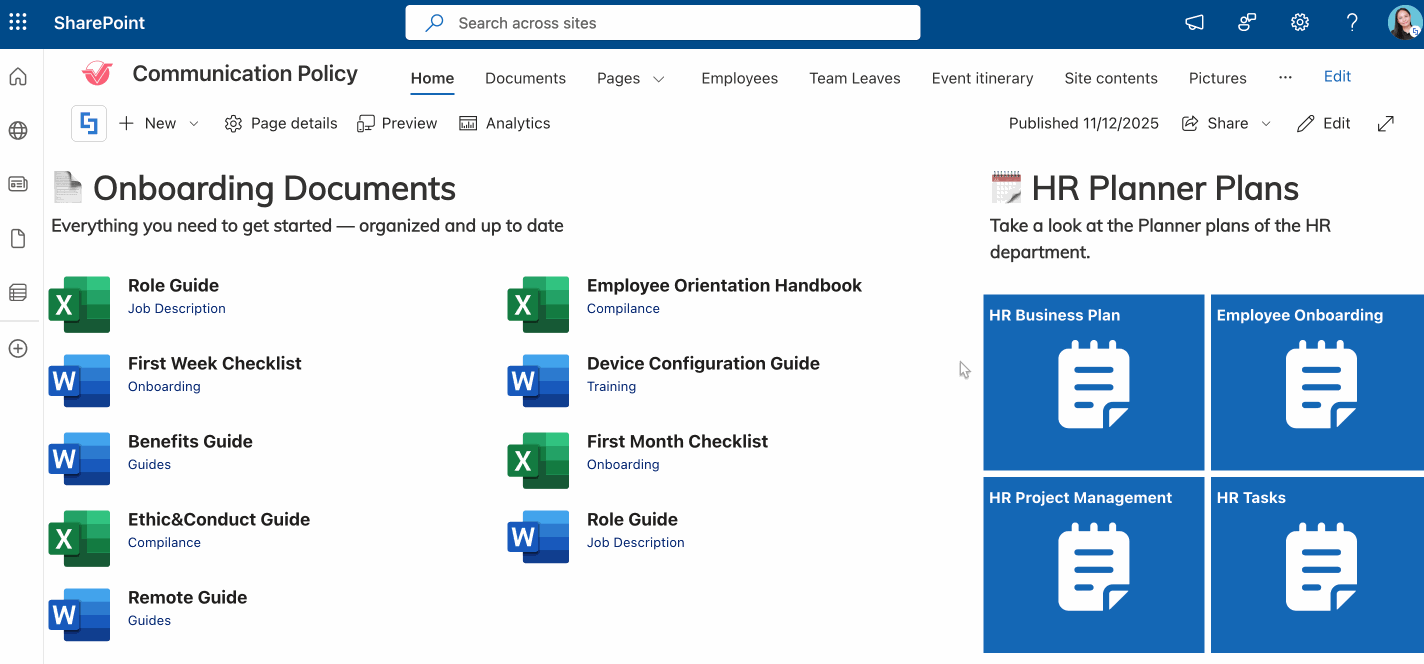Click the Preview button
The height and width of the screenshot is (664, 1424).
click(397, 123)
